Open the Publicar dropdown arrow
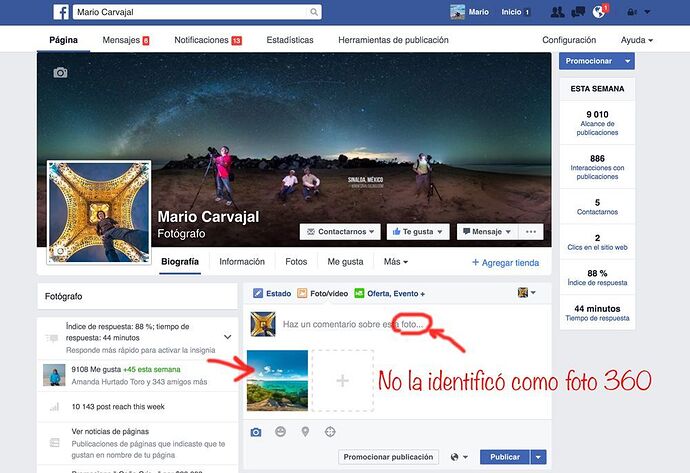This screenshot has height=473, width=690. point(538,457)
